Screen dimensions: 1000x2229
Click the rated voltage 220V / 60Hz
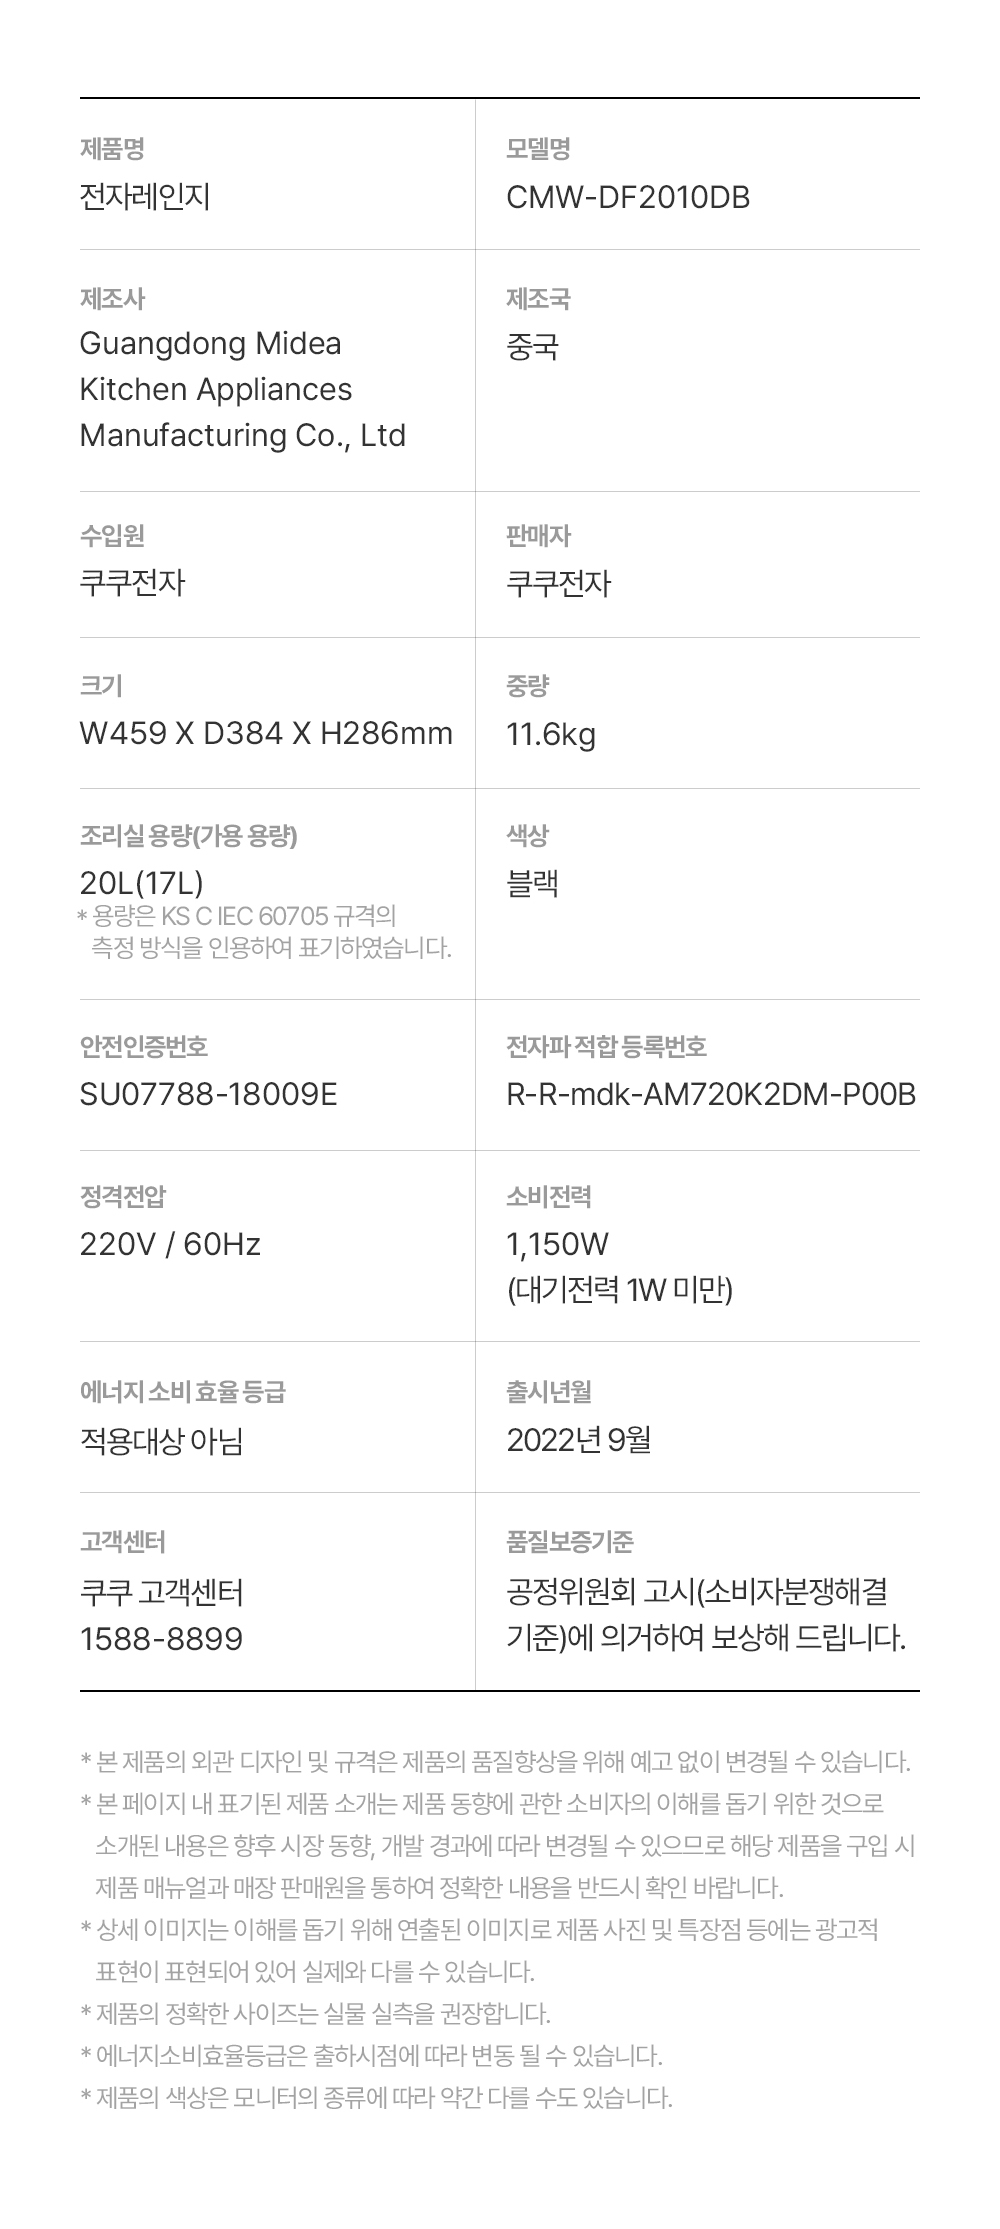(x=170, y=1244)
